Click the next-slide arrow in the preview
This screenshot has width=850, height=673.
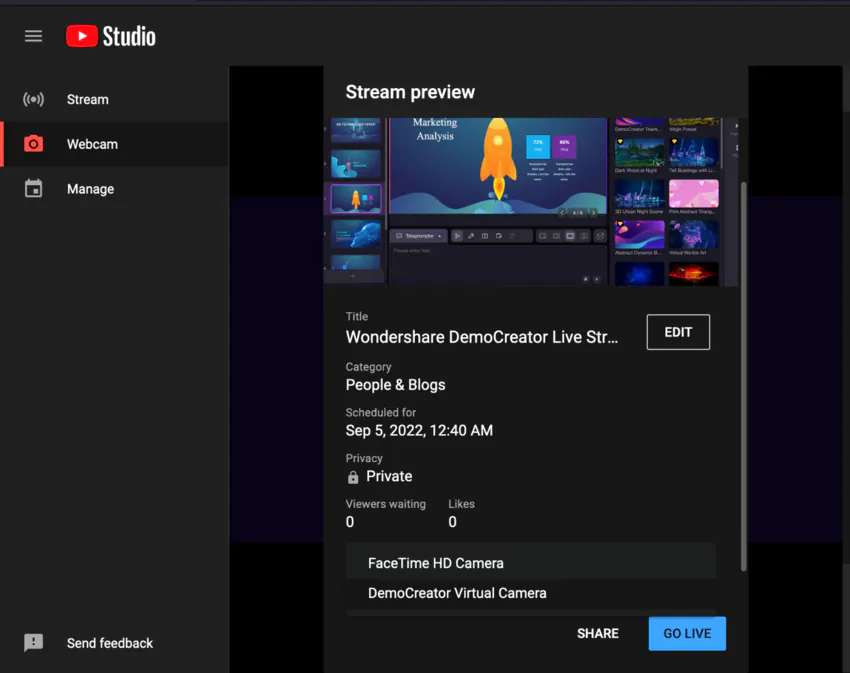coord(594,212)
